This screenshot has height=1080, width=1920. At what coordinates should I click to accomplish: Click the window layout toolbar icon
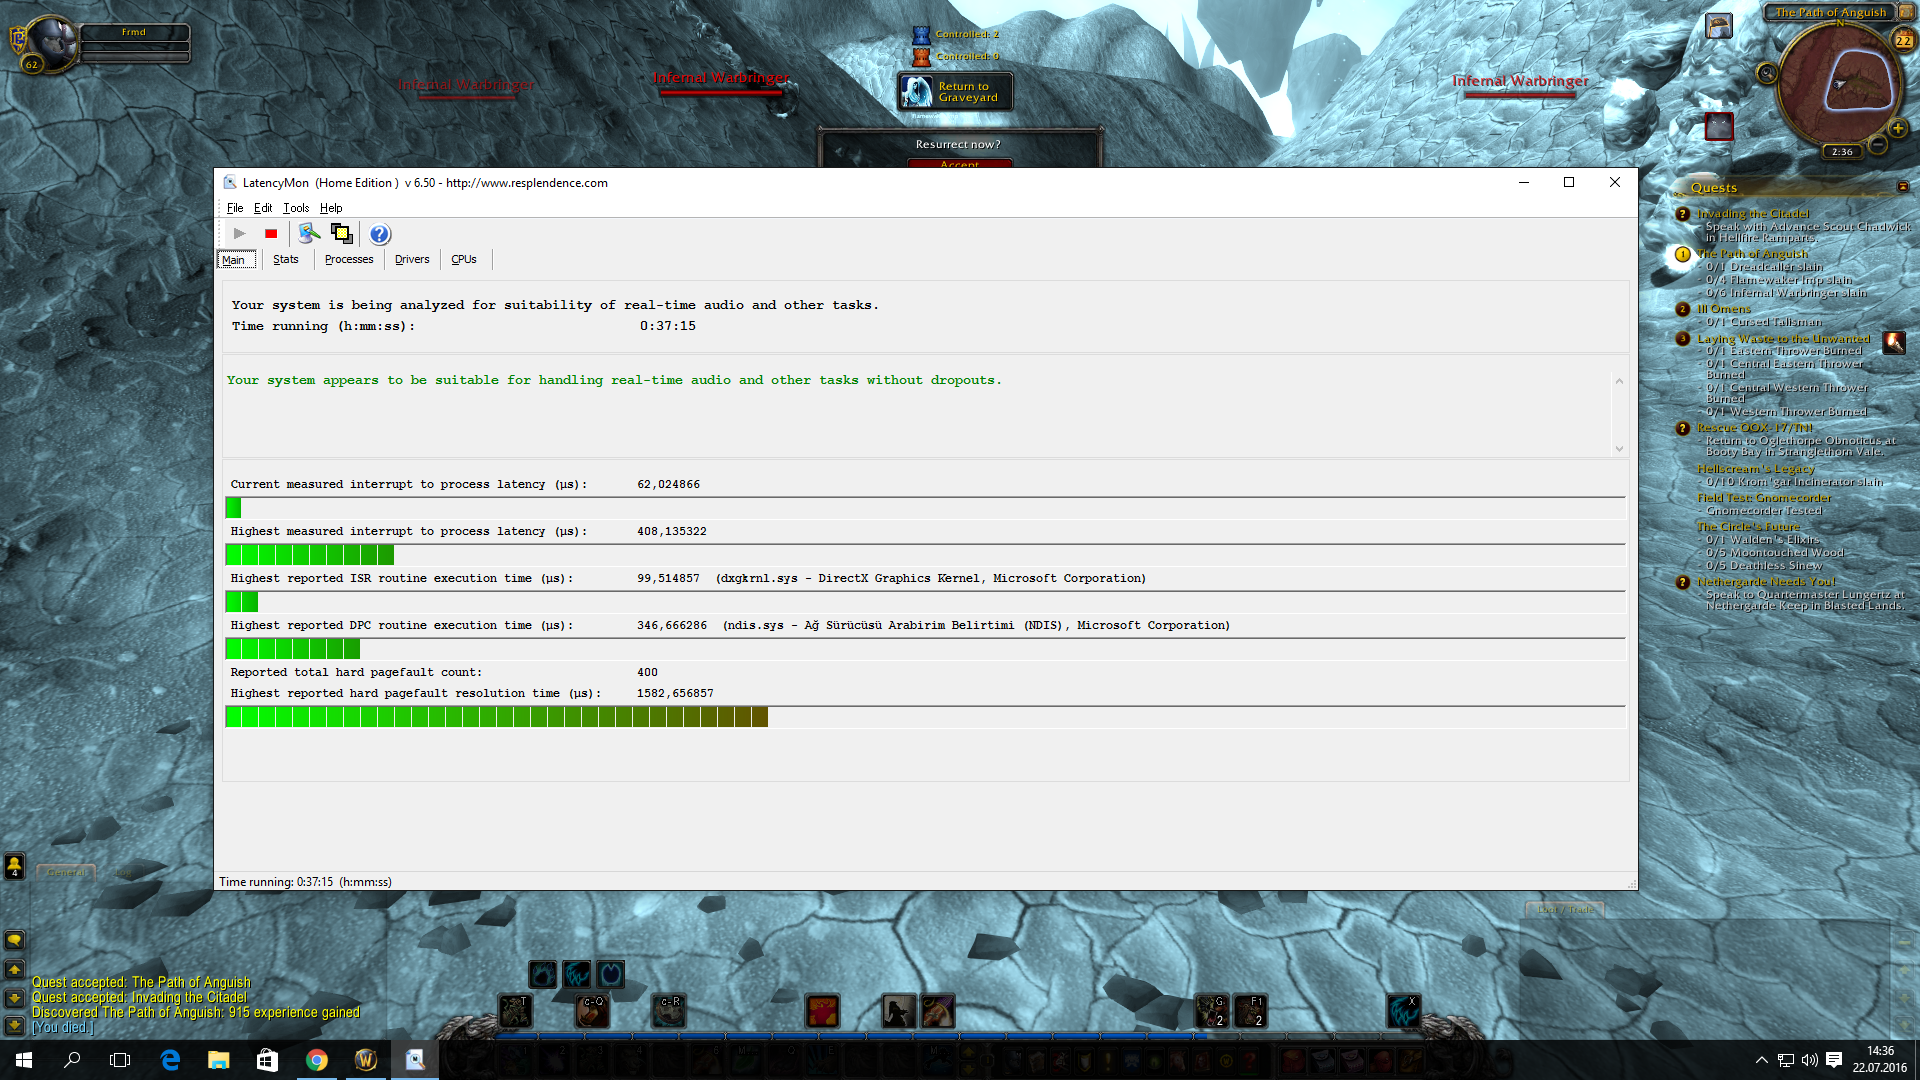[x=341, y=233]
